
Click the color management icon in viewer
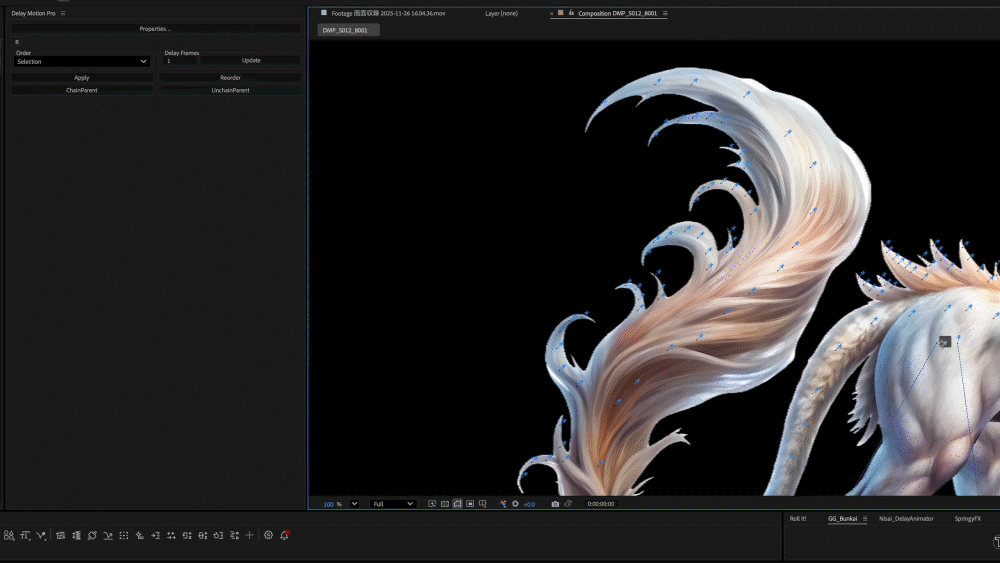(x=503, y=504)
